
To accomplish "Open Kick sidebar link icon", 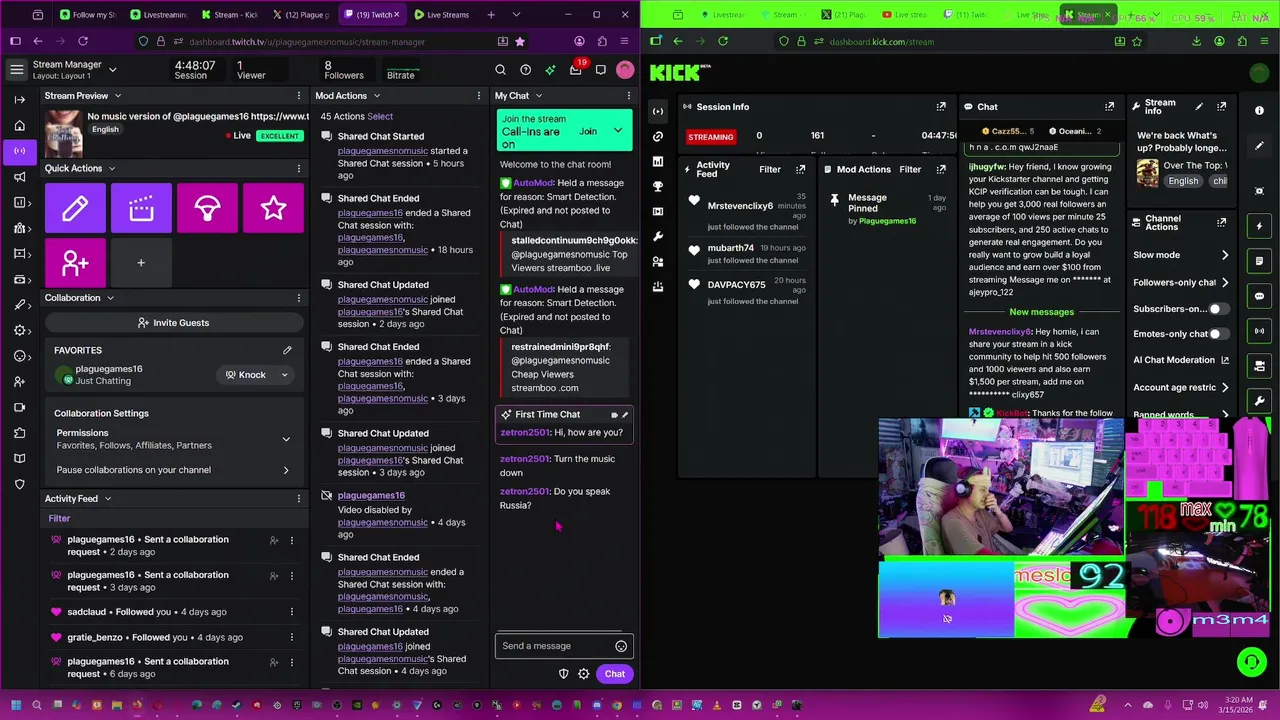I will pyautogui.click(x=657, y=136).
